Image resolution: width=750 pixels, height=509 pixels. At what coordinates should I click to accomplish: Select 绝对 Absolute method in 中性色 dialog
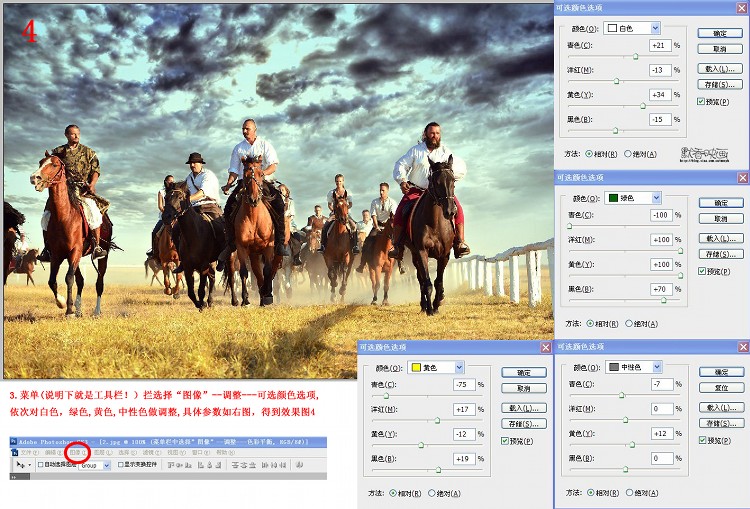(x=629, y=493)
